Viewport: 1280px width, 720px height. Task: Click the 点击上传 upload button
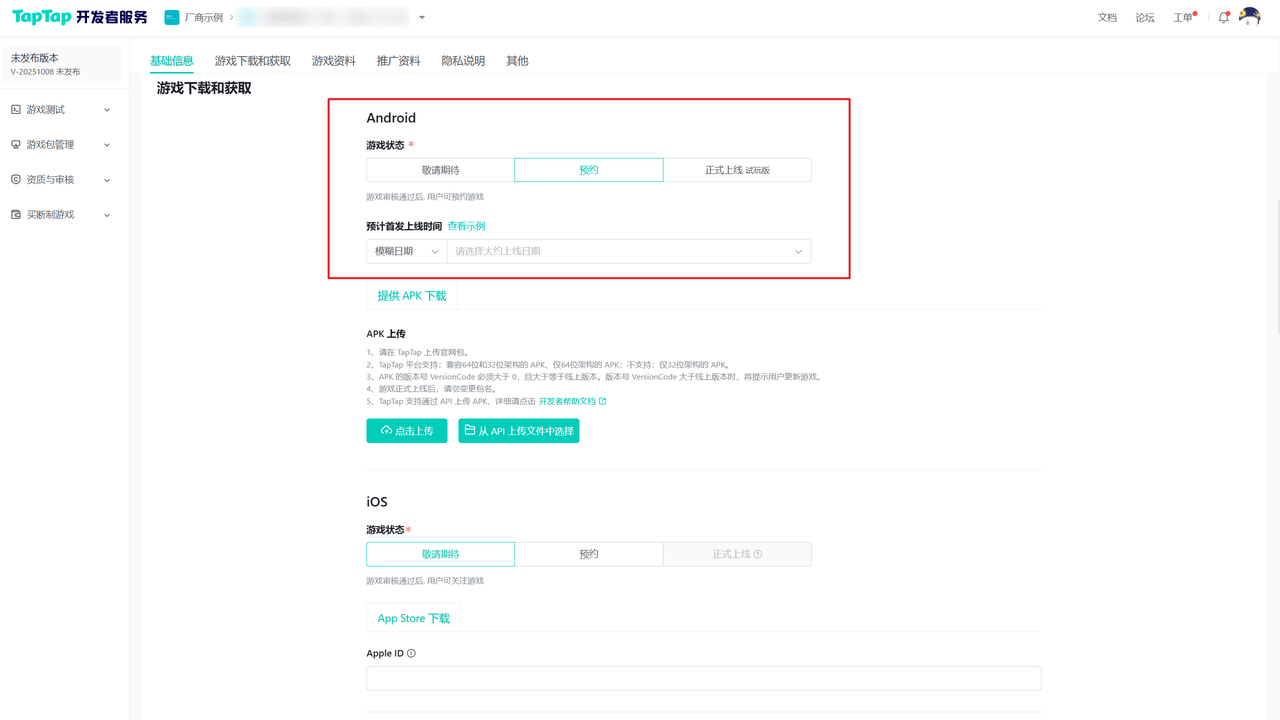coord(406,431)
